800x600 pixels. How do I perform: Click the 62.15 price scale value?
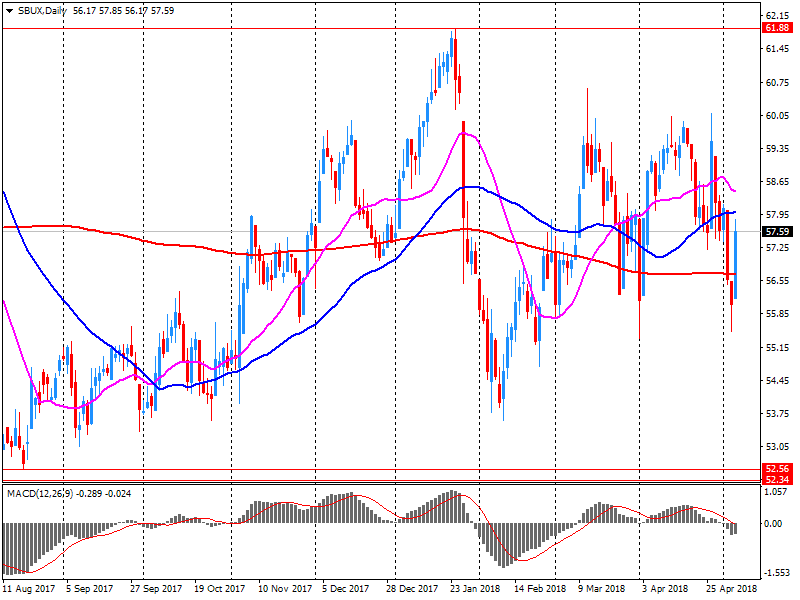[778, 17]
